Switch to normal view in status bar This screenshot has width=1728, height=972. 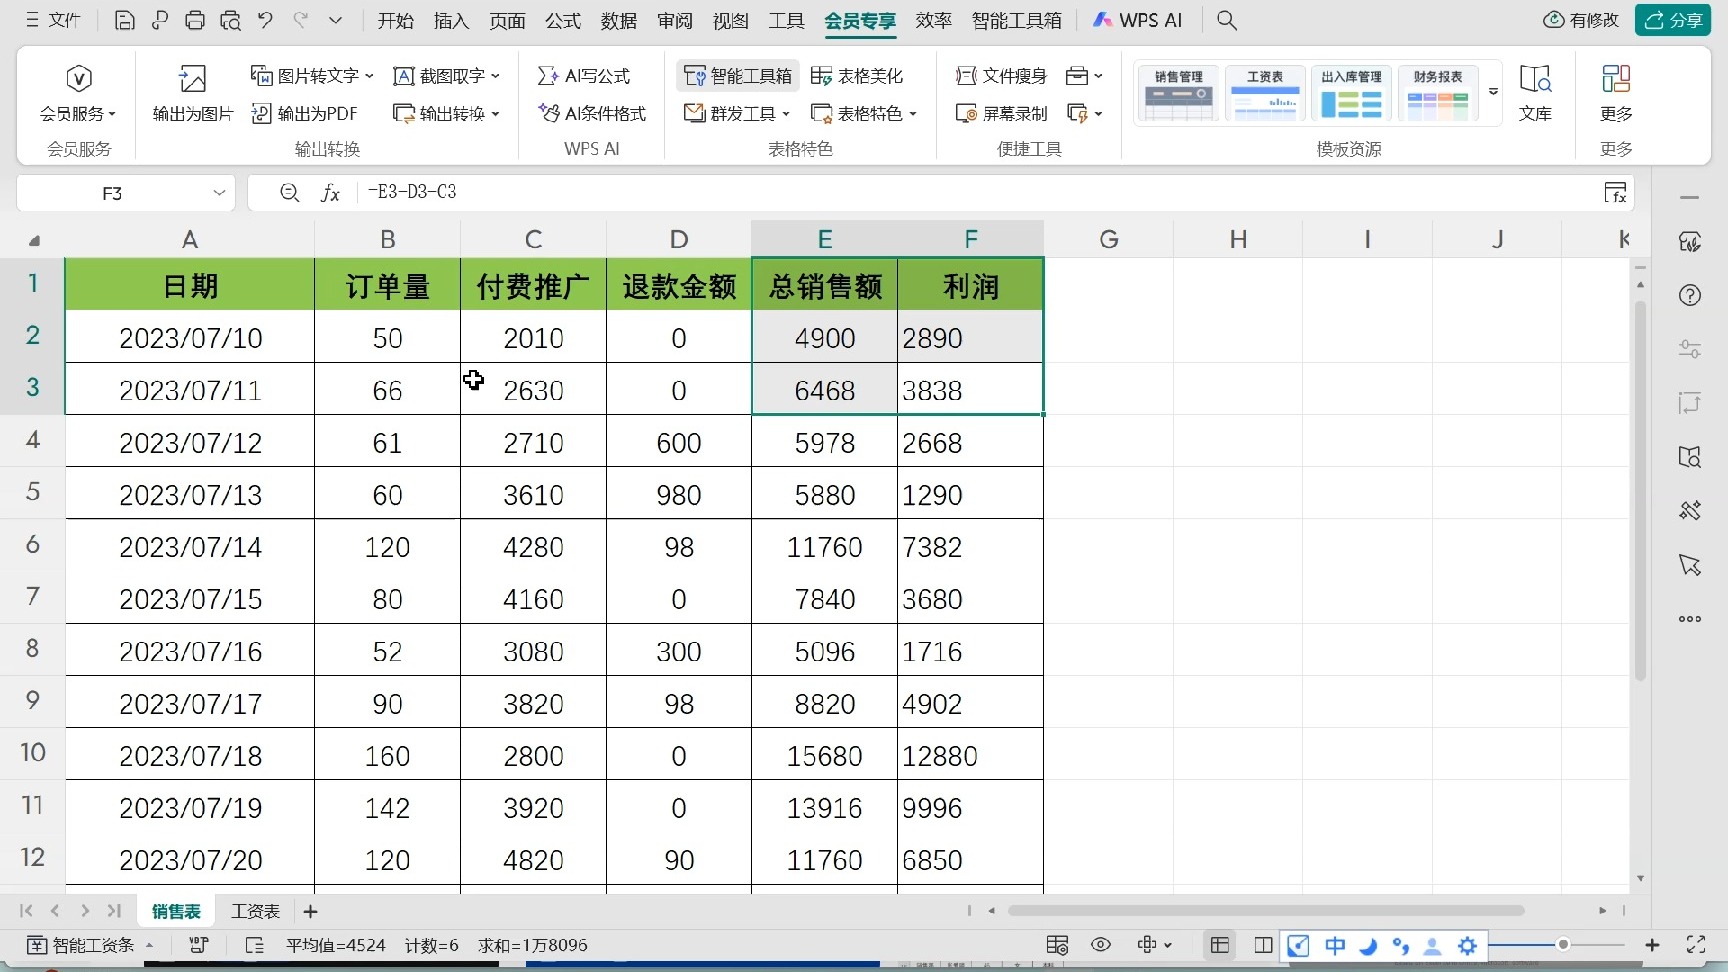(x=1220, y=945)
